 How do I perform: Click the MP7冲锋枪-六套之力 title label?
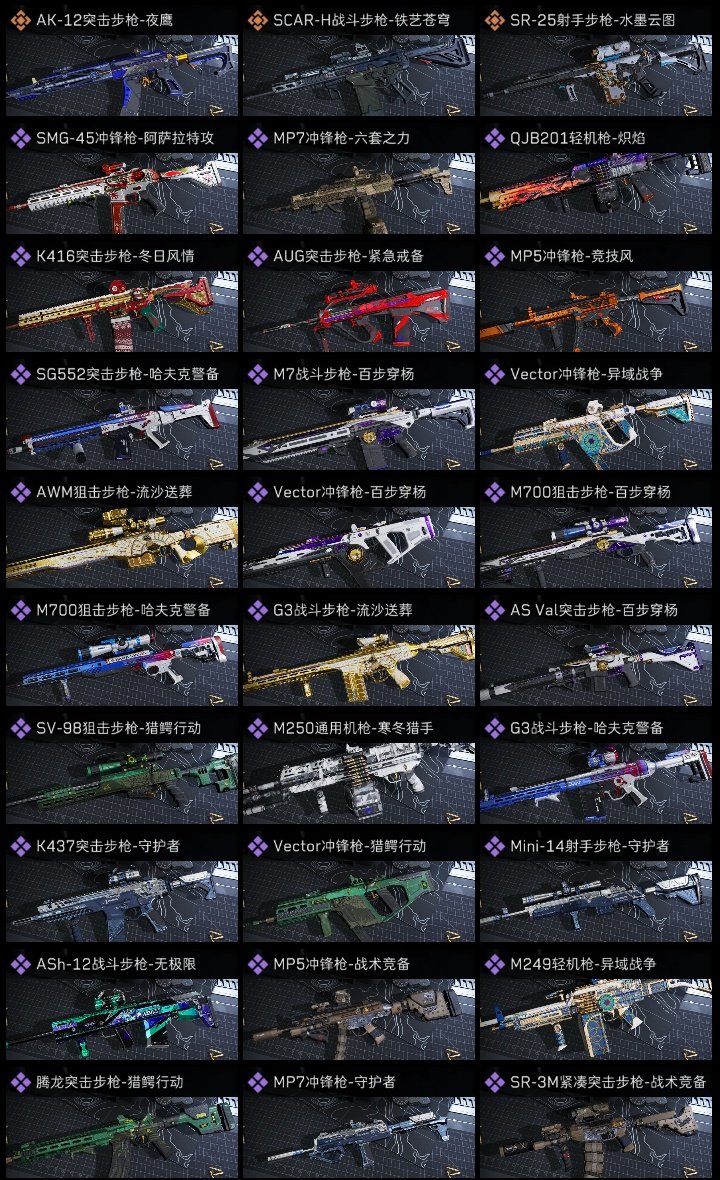tap(342, 138)
